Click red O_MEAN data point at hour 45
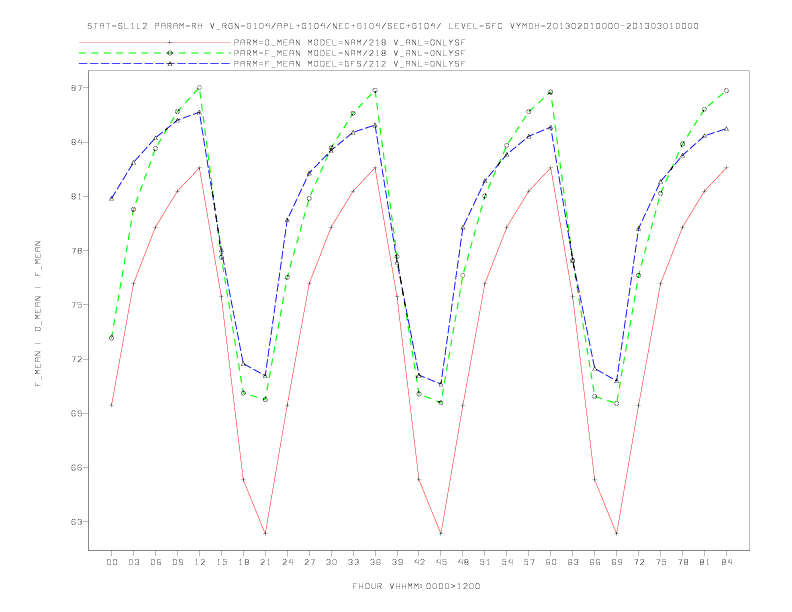The width and height of the screenshot is (792, 612). click(x=441, y=533)
